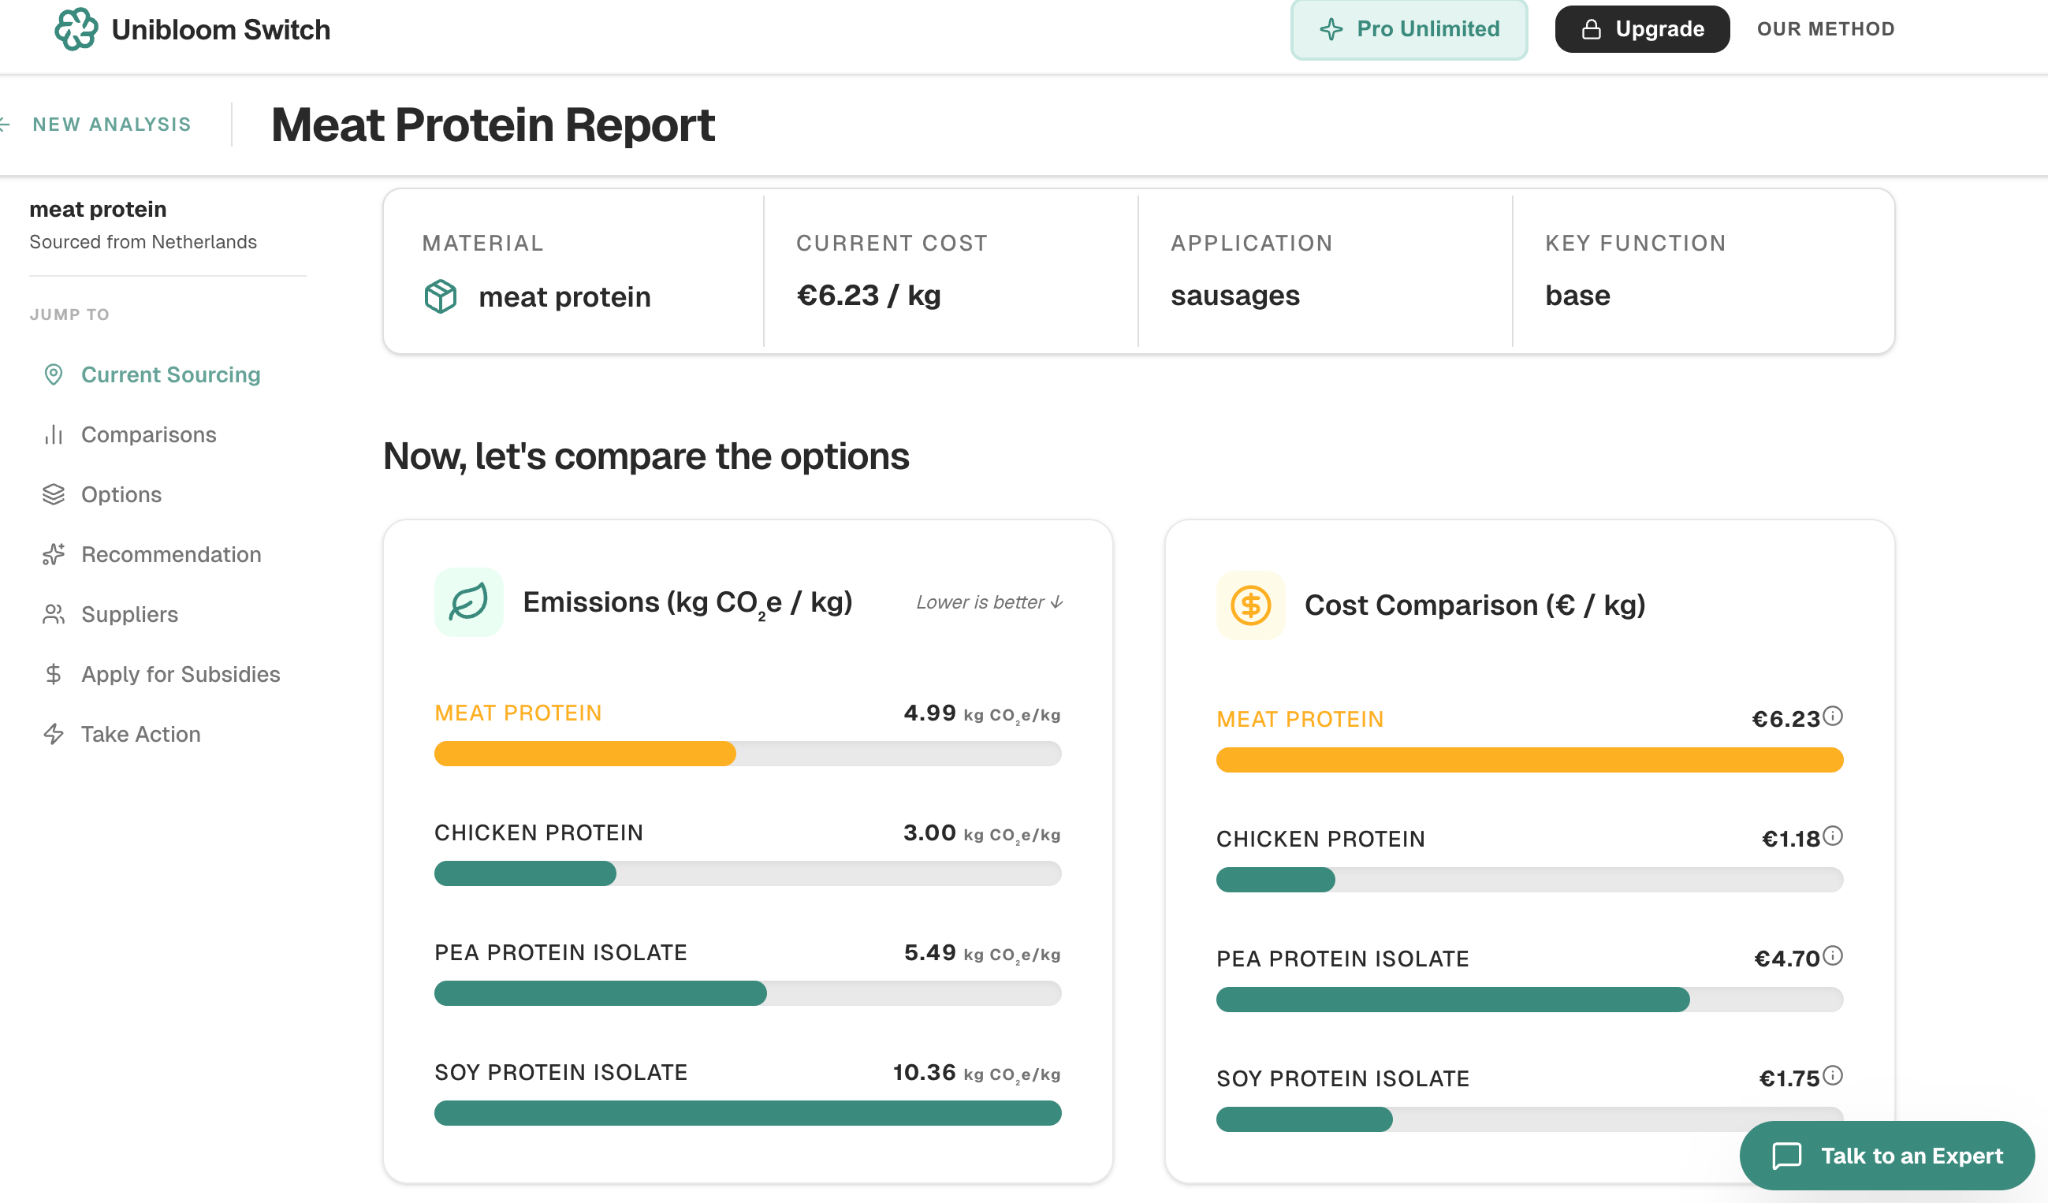Click the meat protein emissions progress bar
This screenshot has height=1203, width=2048.
tap(747, 754)
